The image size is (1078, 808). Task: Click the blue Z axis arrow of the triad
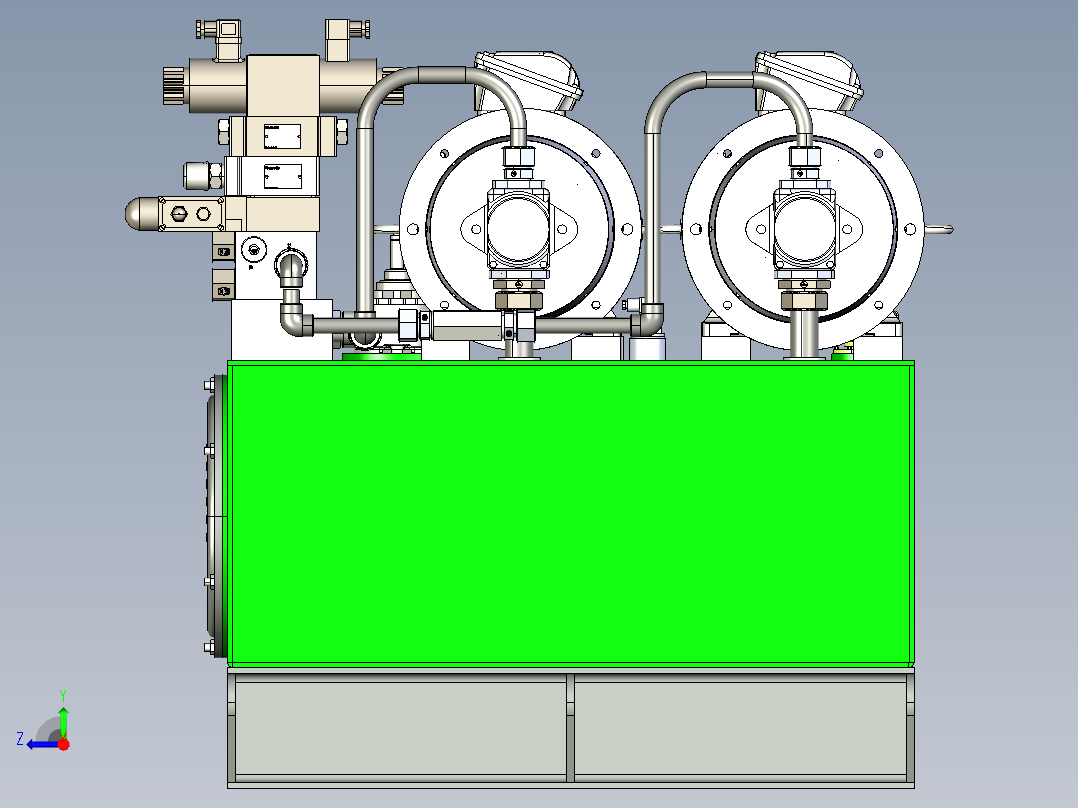tap(41, 745)
